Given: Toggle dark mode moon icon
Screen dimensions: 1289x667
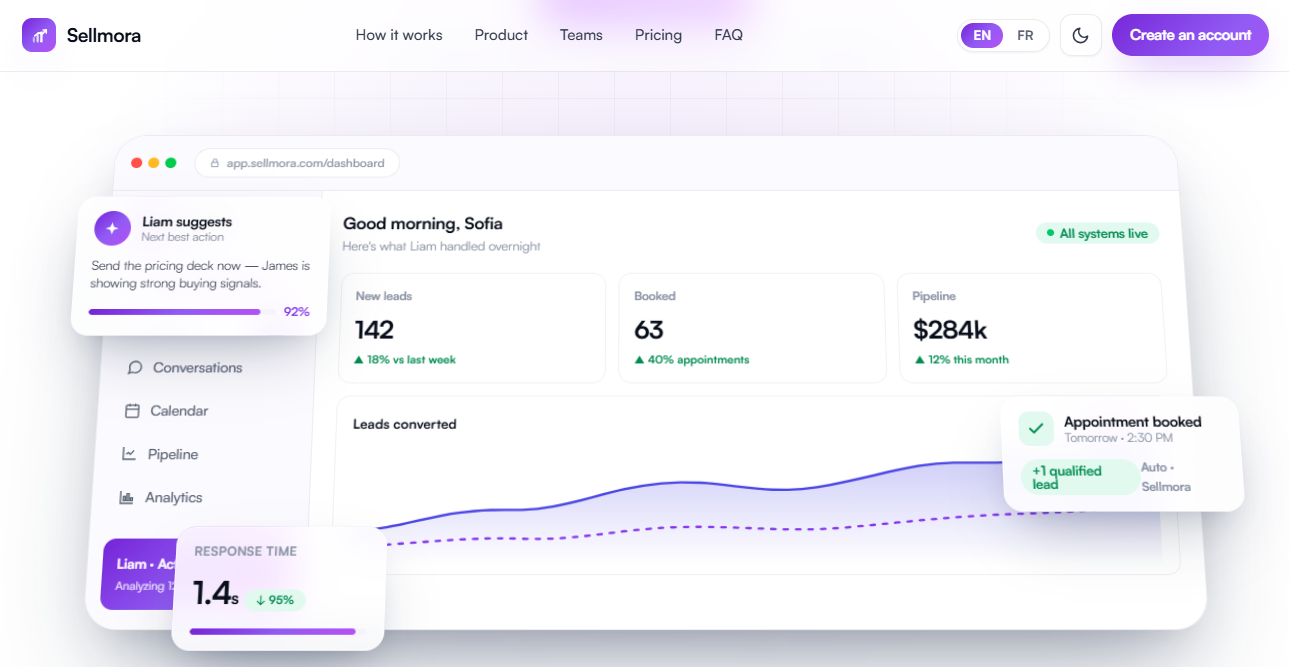Looking at the screenshot, I should (x=1080, y=35).
